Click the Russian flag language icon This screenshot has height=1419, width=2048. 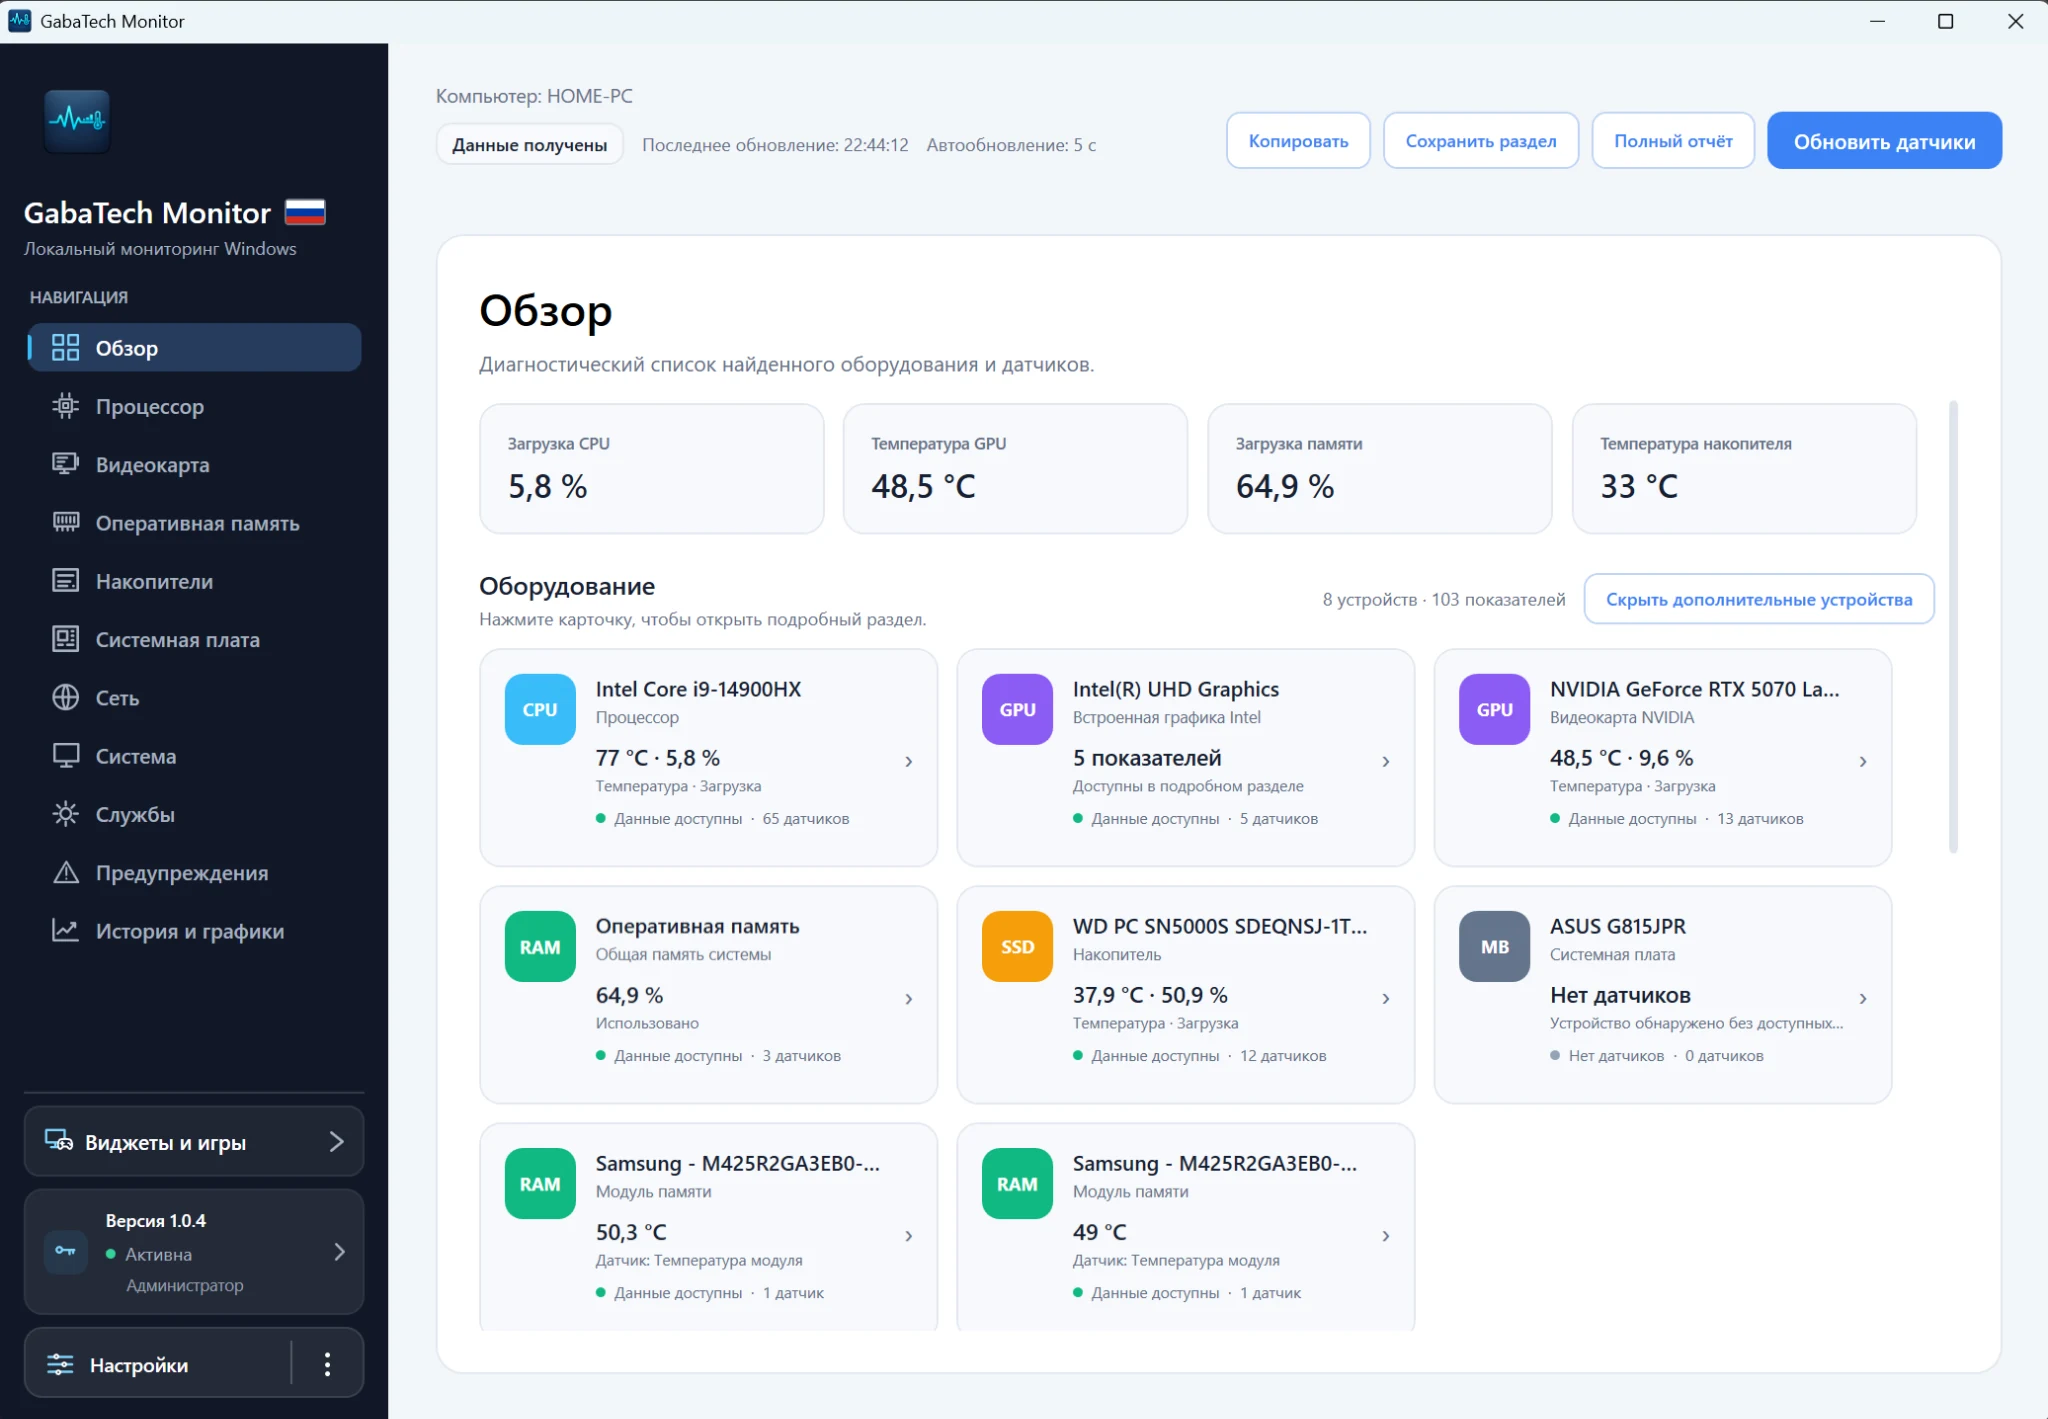tap(305, 212)
